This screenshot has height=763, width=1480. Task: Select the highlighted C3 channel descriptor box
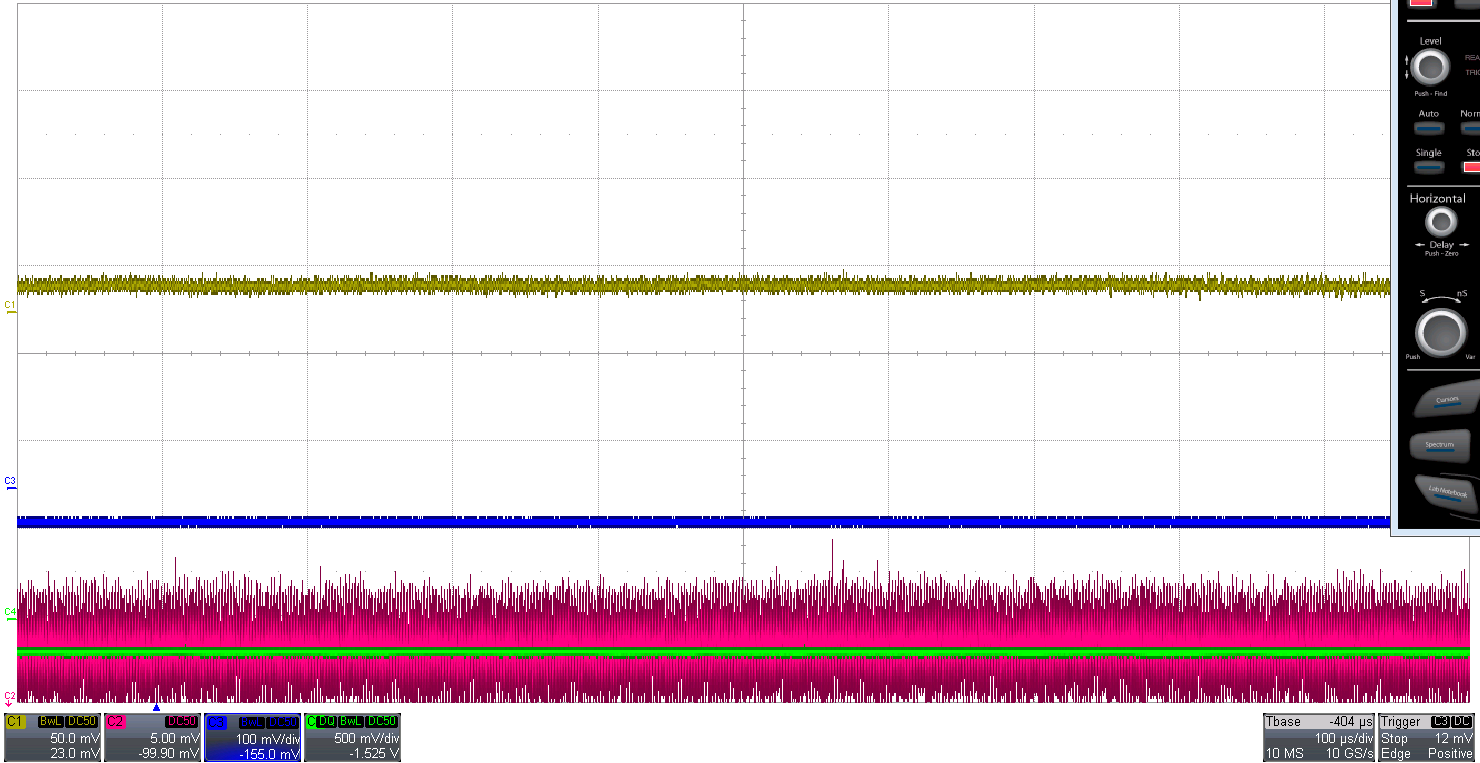(253, 737)
